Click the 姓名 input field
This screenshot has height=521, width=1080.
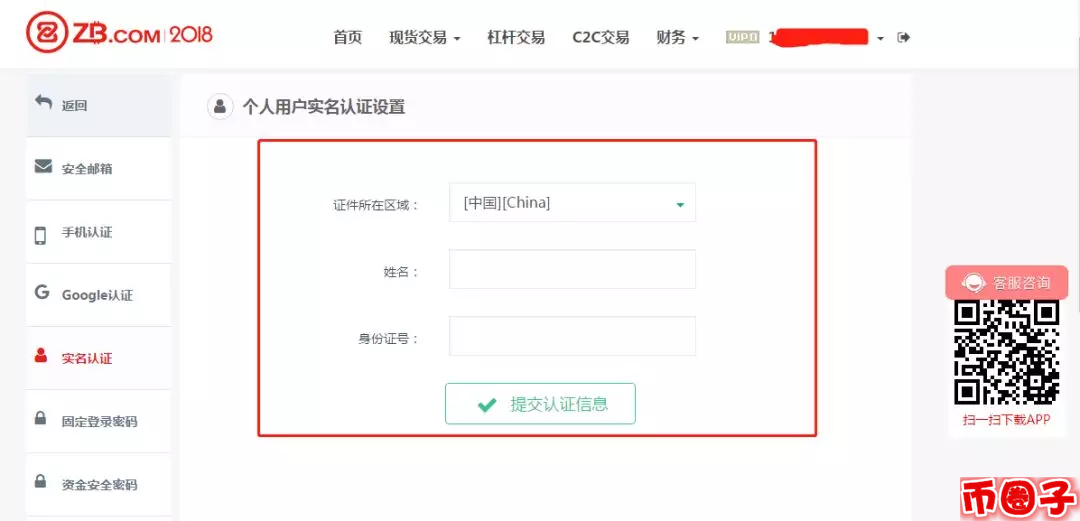(572, 269)
